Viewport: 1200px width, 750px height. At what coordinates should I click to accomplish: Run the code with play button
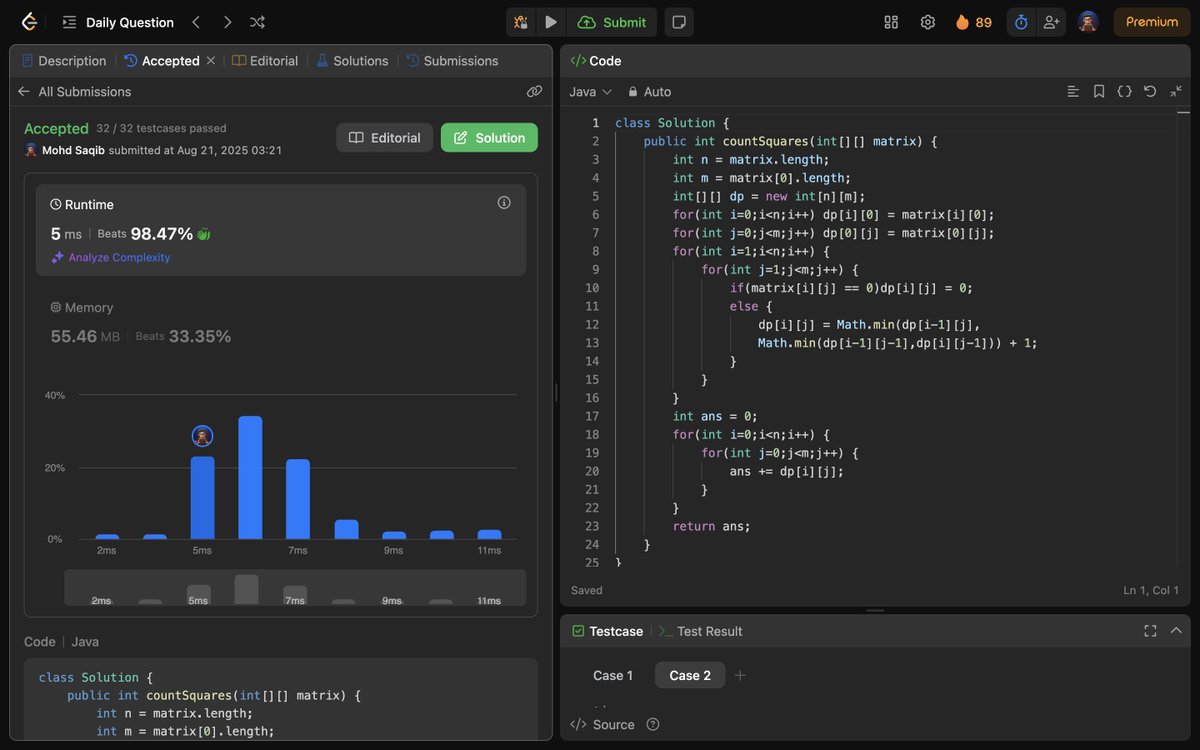(x=551, y=22)
